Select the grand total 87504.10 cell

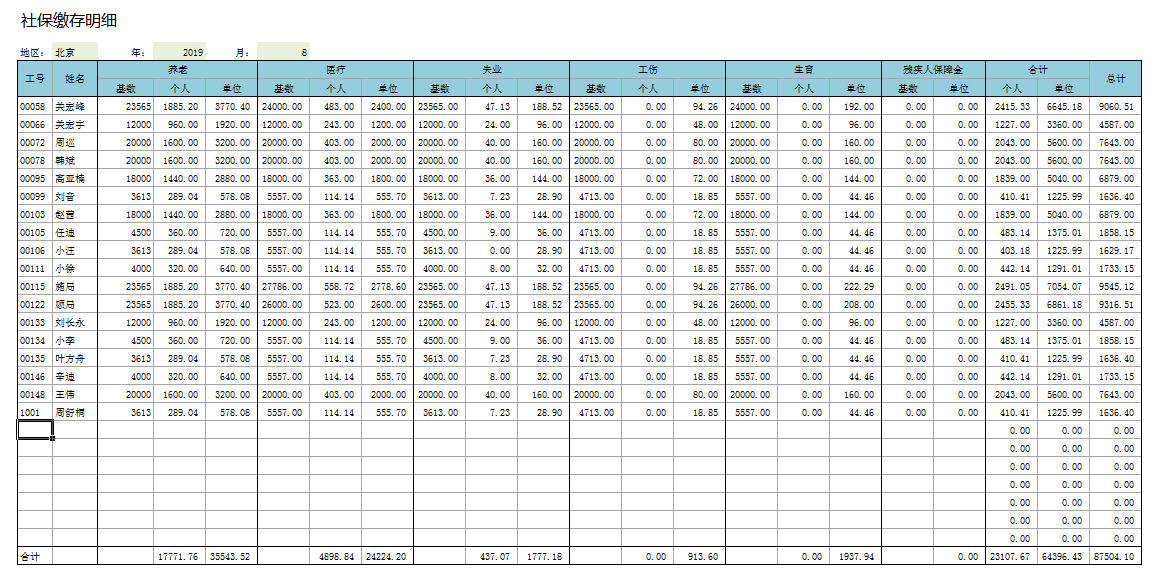tap(1114, 556)
